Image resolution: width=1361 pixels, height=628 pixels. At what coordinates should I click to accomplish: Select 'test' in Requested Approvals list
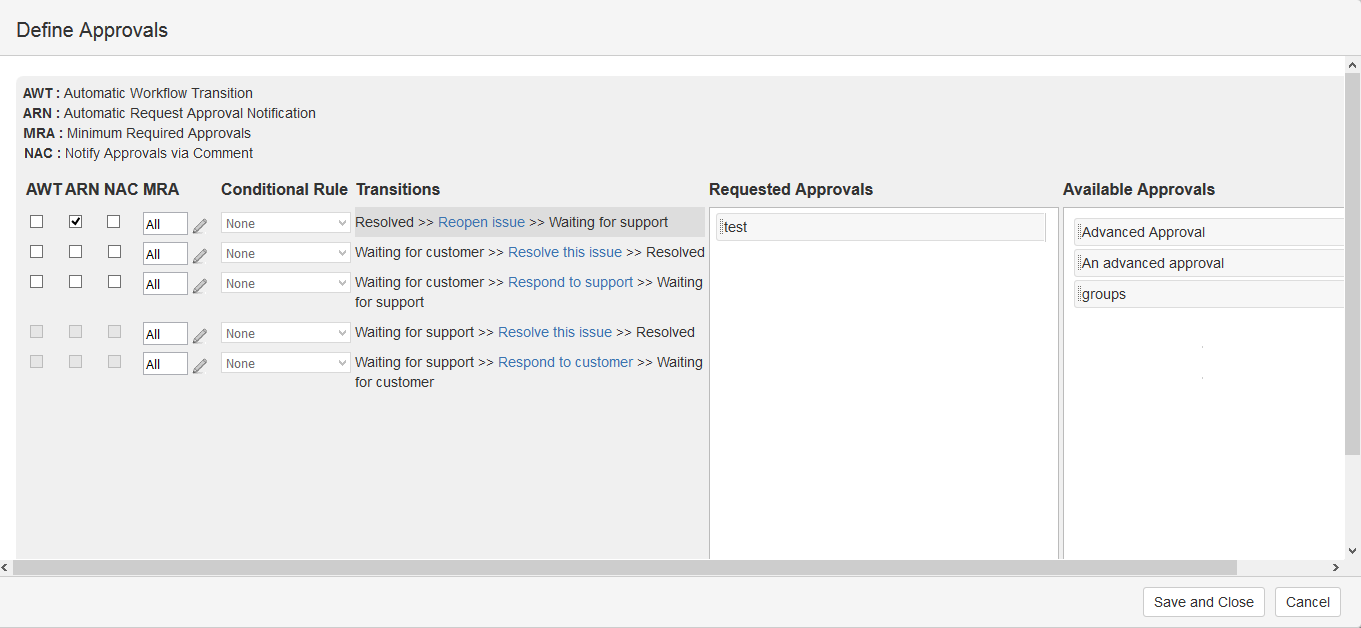point(881,227)
